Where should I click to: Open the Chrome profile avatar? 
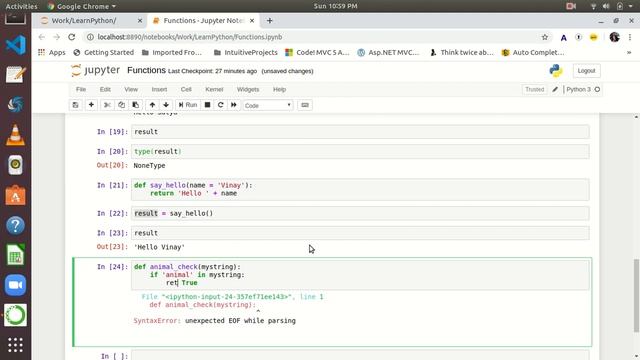pos(614,37)
